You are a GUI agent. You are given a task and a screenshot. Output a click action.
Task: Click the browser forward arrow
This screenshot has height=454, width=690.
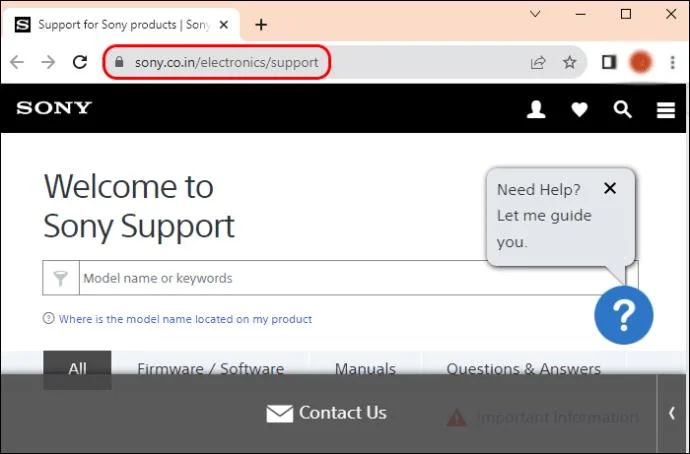[48, 62]
